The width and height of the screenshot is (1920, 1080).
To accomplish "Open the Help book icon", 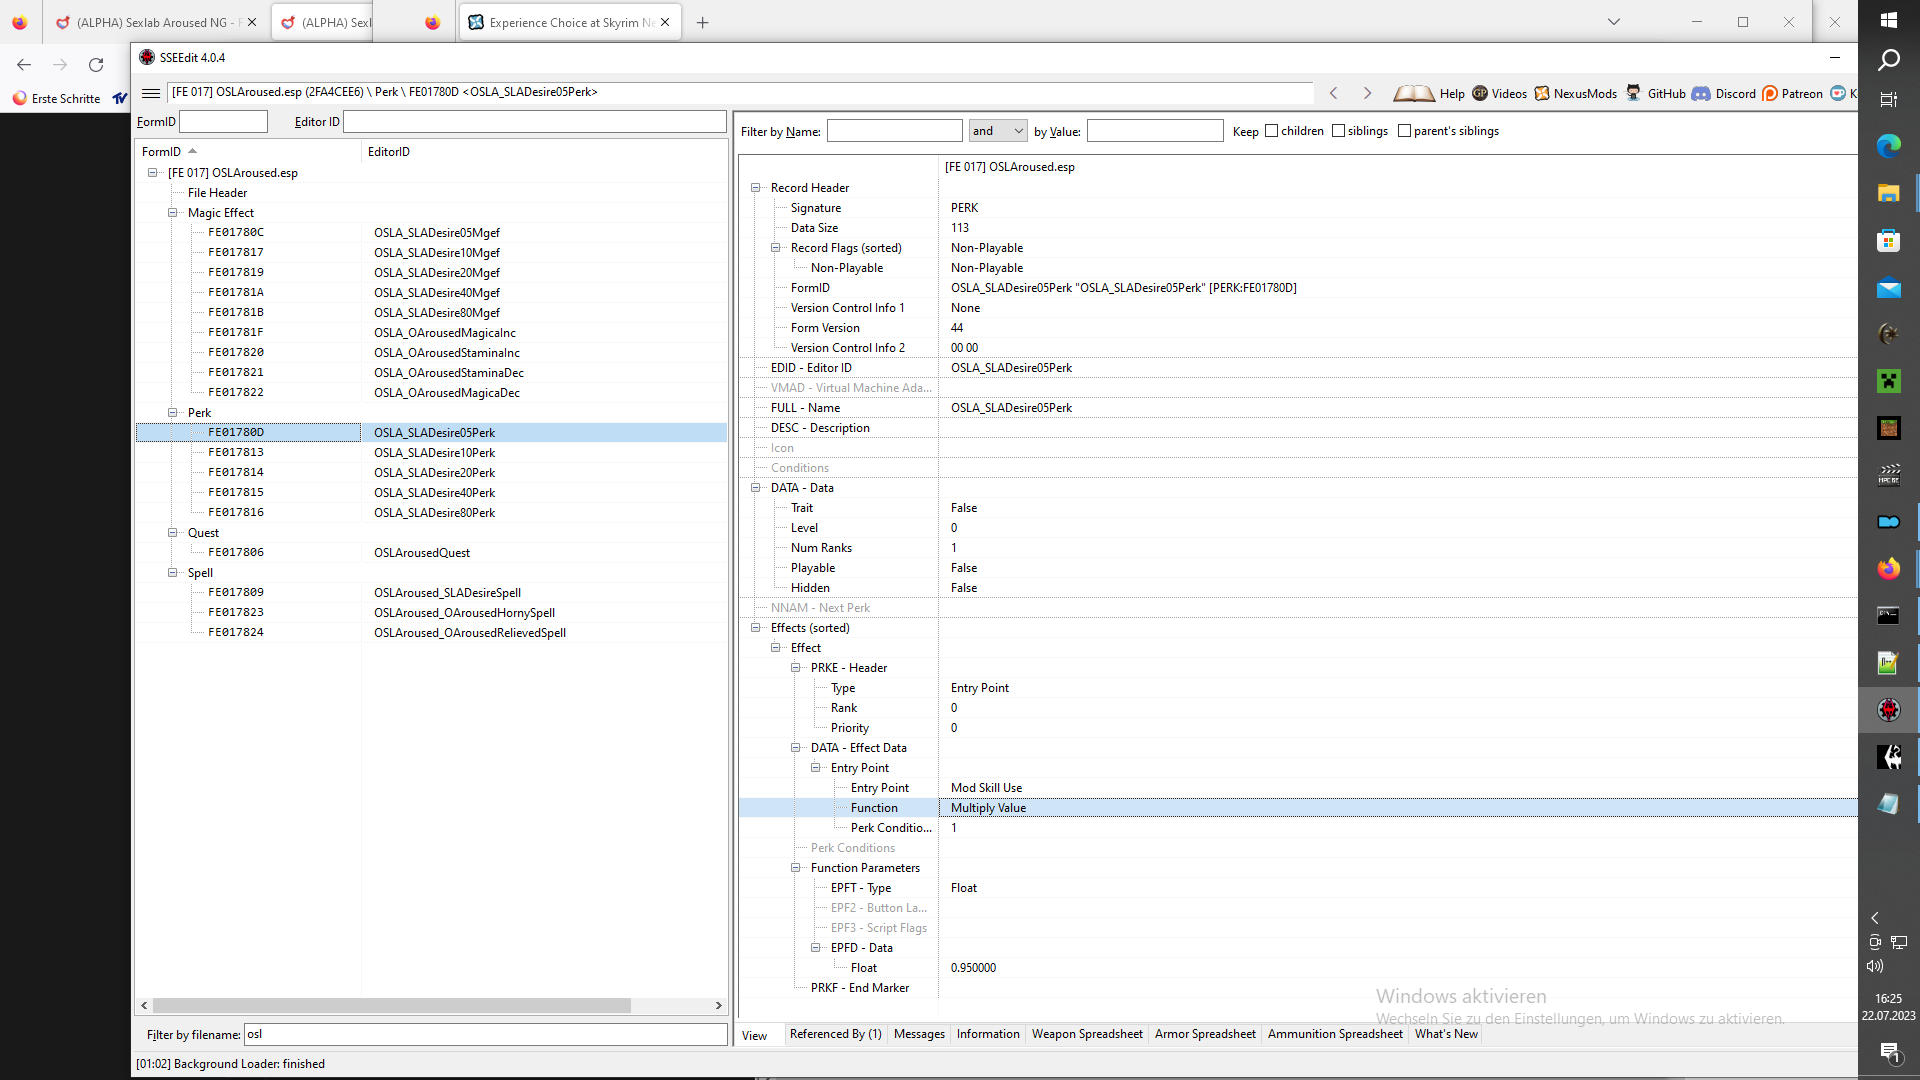I will tap(1413, 93).
